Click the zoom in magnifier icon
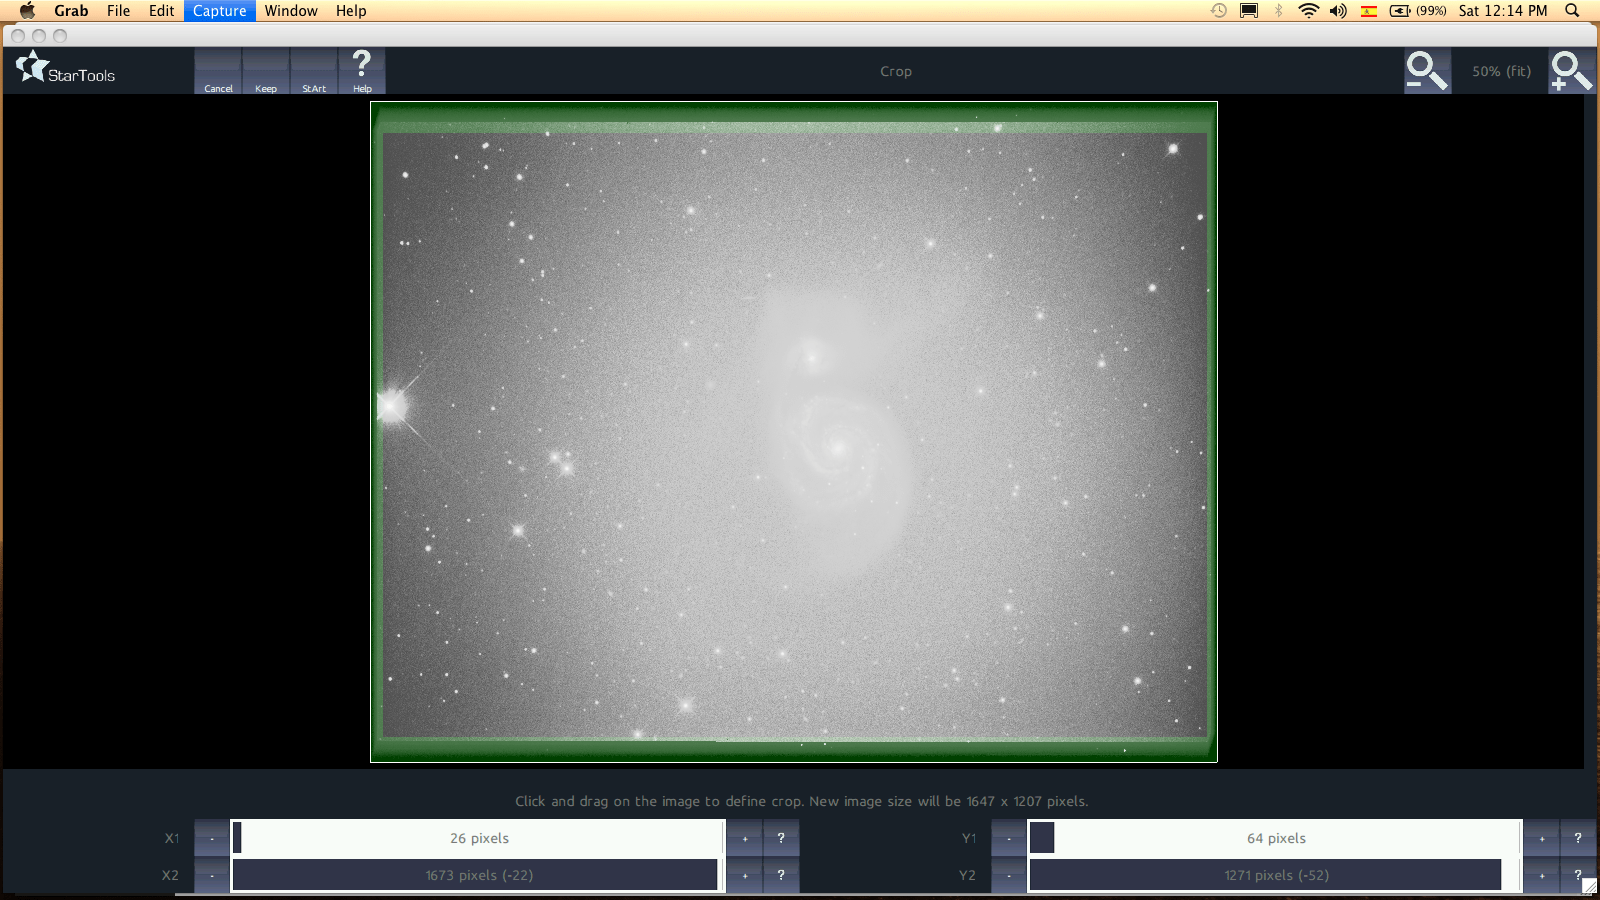This screenshot has width=1600, height=900. pos(1570,71)
